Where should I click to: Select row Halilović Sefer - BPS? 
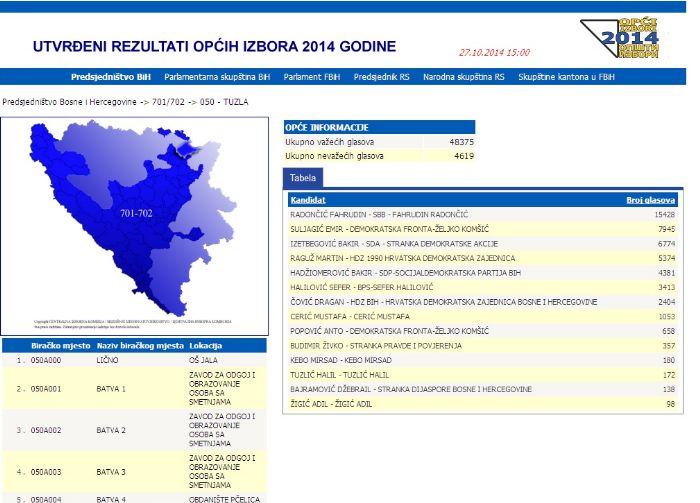483,287
